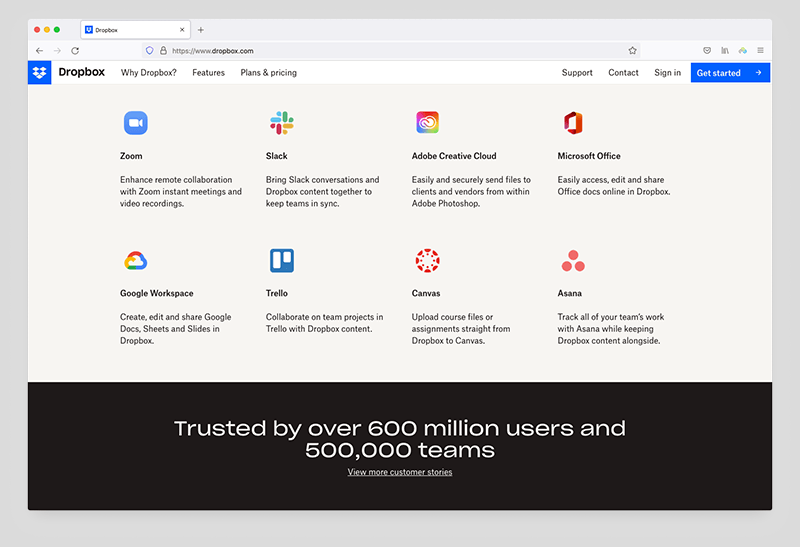Click the Slack app icon
This screenshot has width=800, height=547.
coord(282,123)
